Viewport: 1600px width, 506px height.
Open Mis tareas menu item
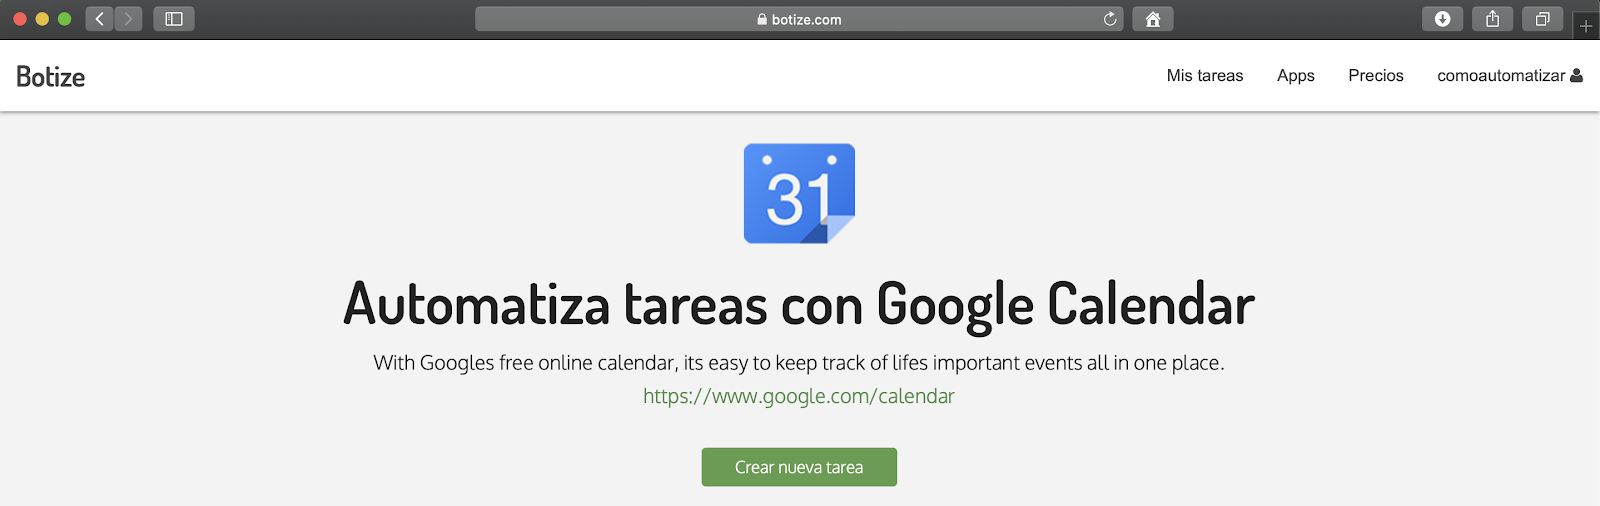[x=1205, y=76]
